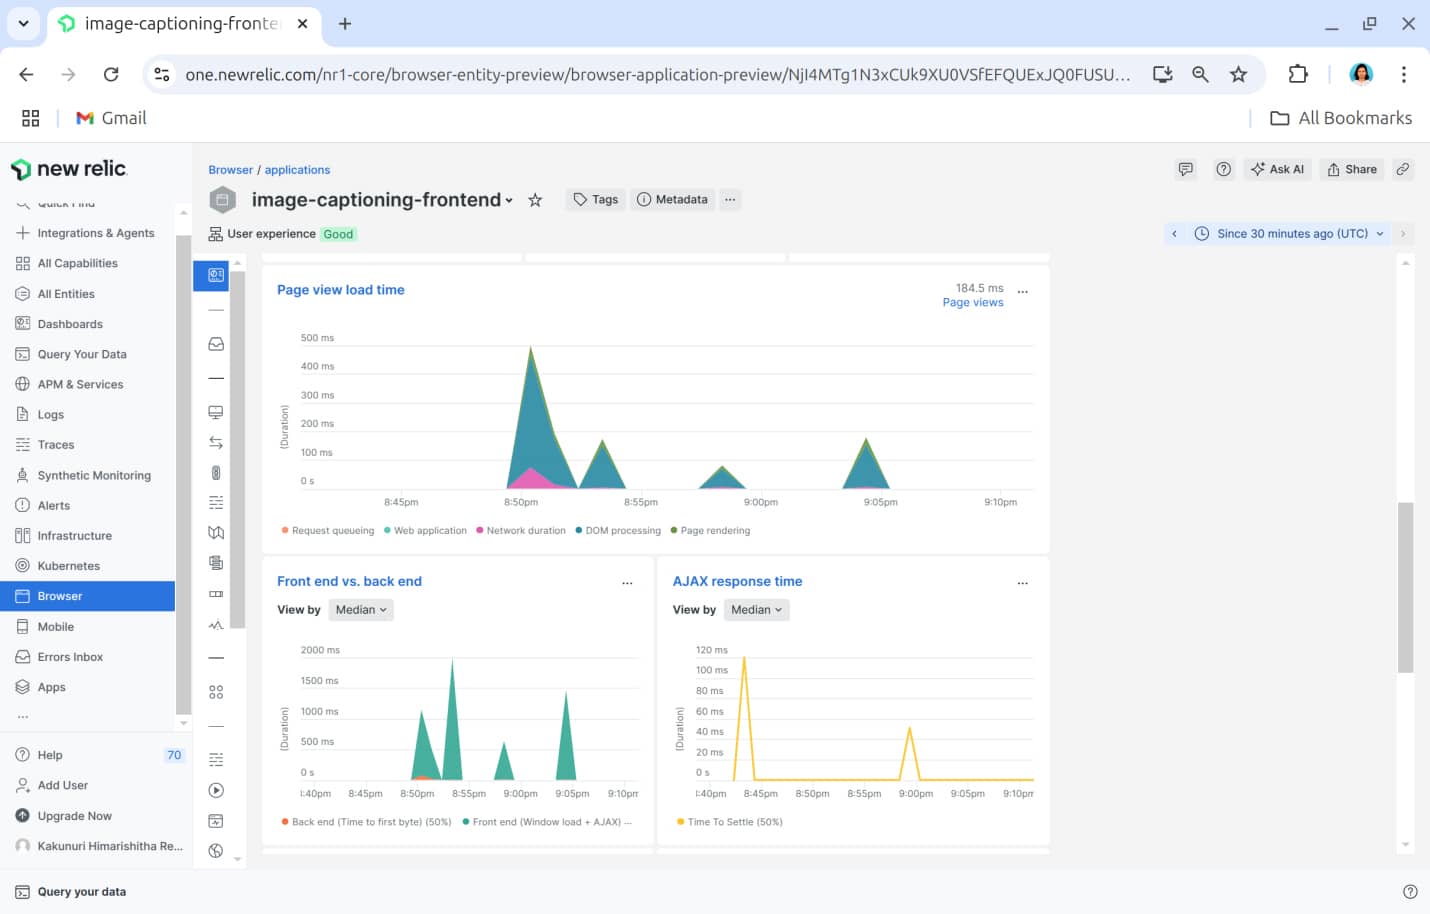Image resolution: width=1430 pixels, height=914 pixels.
Task: Open the help question mark icon in header
Action: 1223,169
